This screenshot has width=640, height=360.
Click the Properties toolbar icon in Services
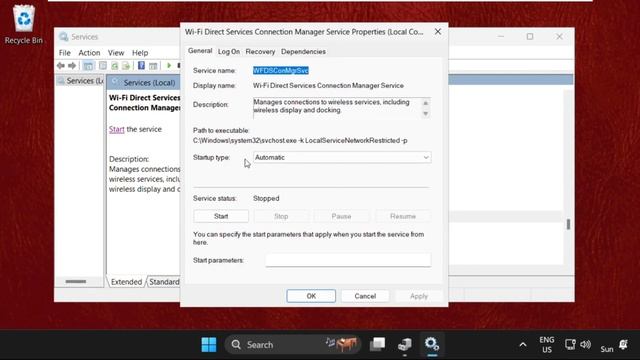pyautogui.click(x=103, y=66)
